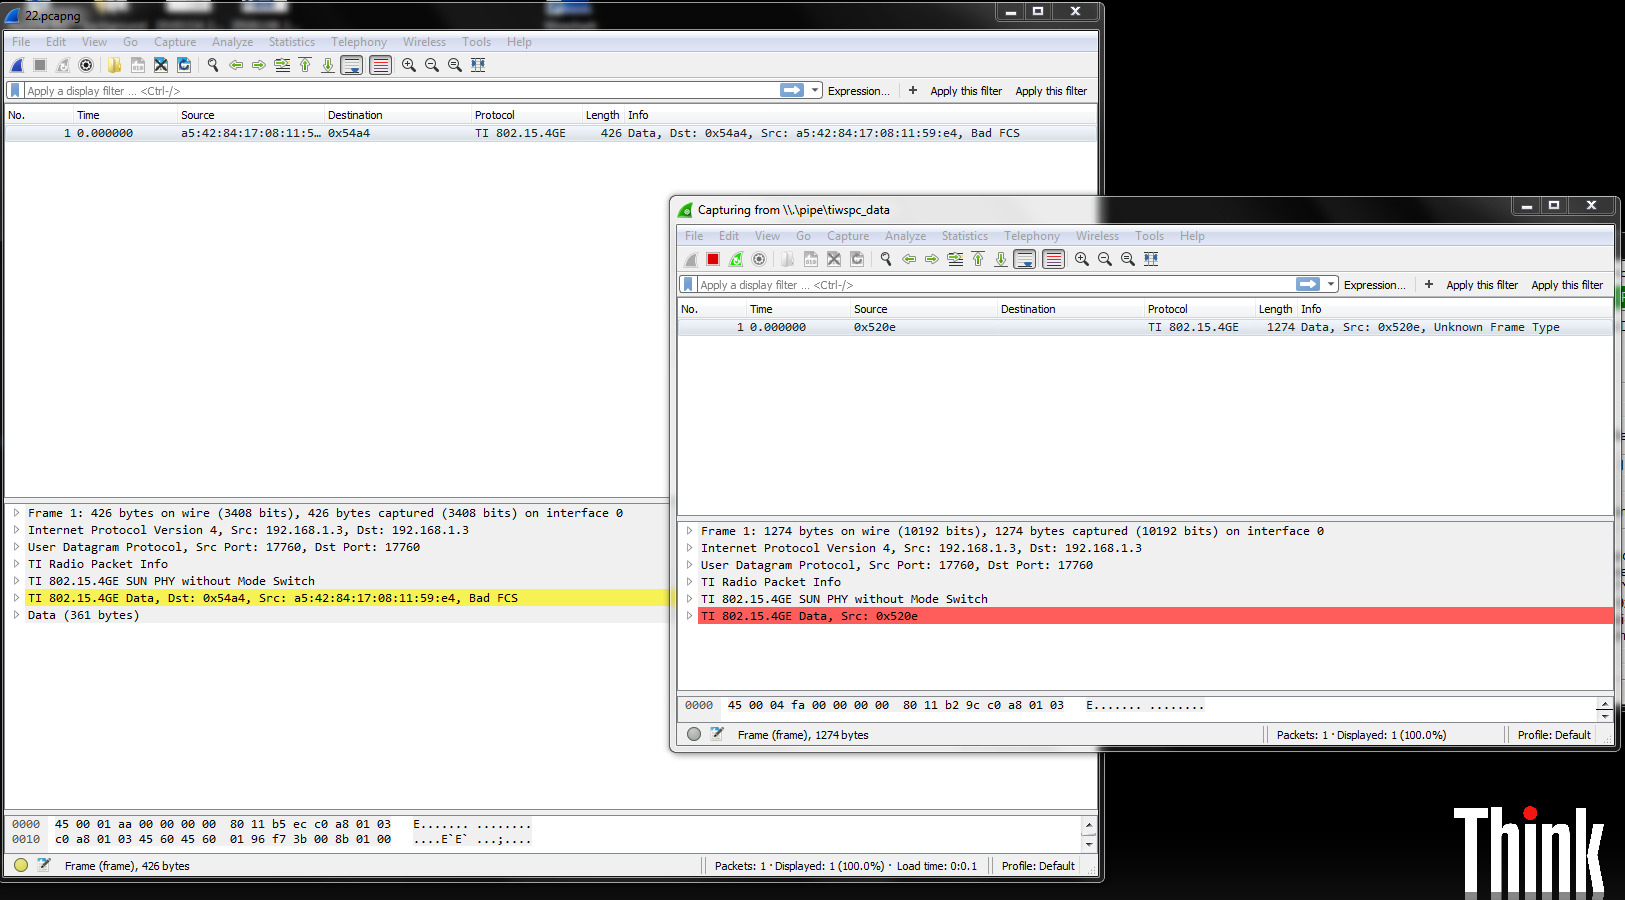
Task: Toggle auto-scroll during live capture in Capturing window
Action: 1025,259
